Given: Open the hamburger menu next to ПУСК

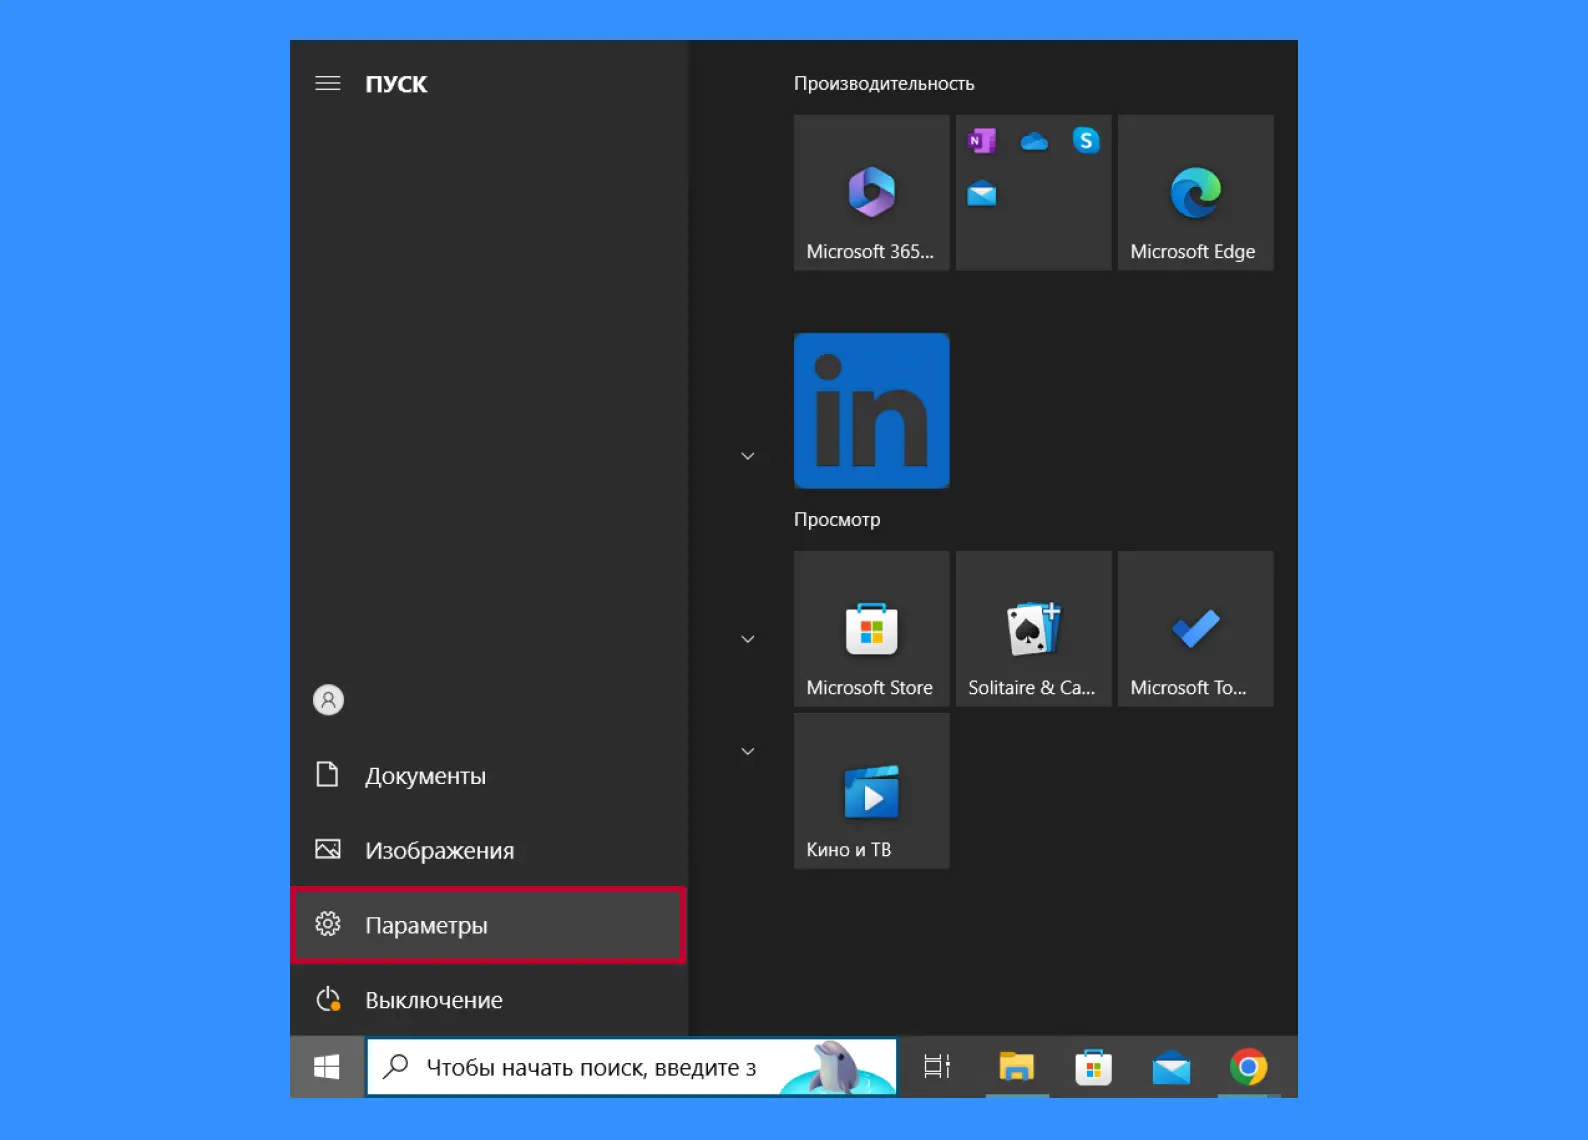Looking at the screenshot, I should pyautogui.click(x=328, y=83).
